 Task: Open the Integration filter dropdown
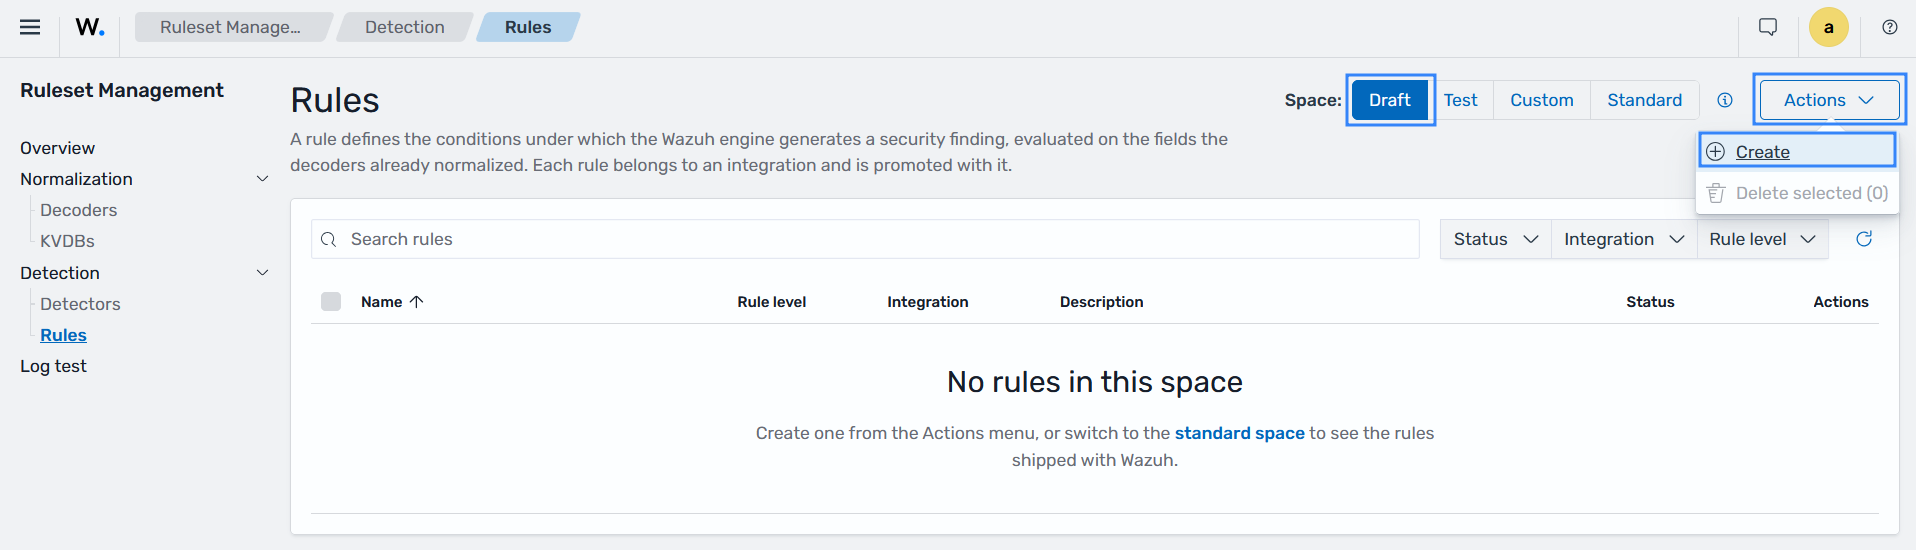point(1624,239)
